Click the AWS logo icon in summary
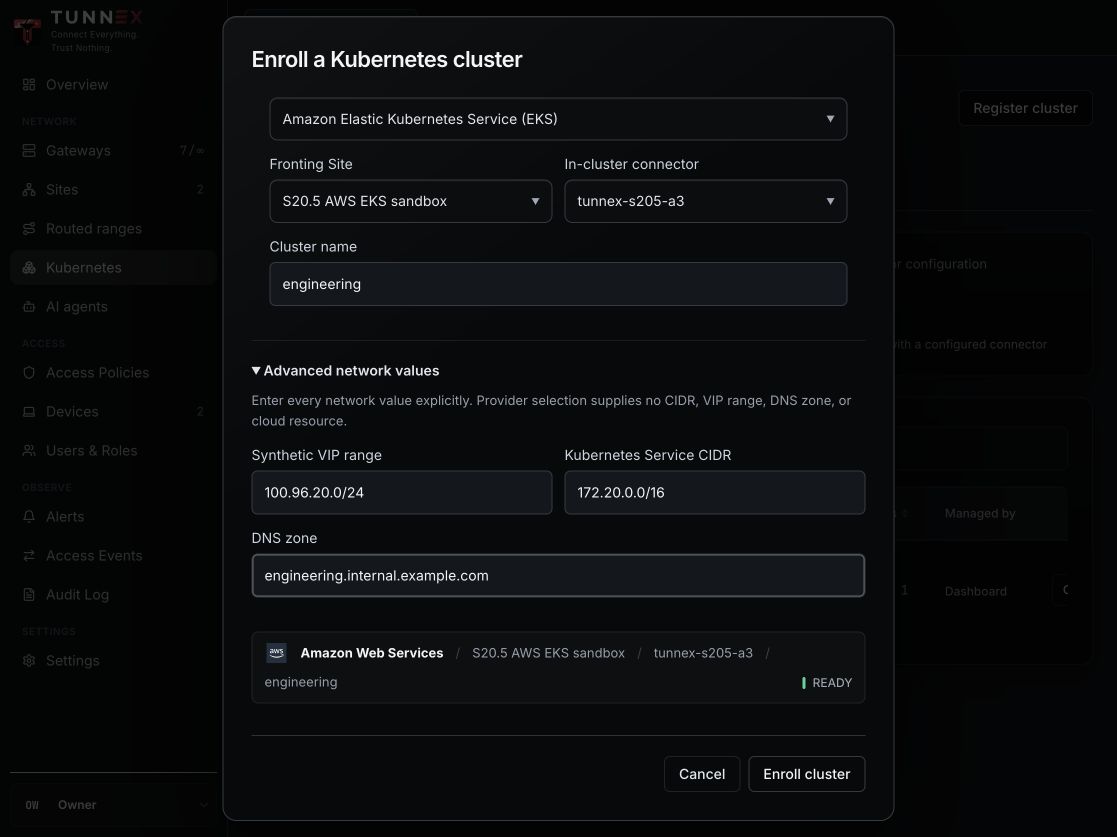 pyautogui.click(x=276, y=653)
